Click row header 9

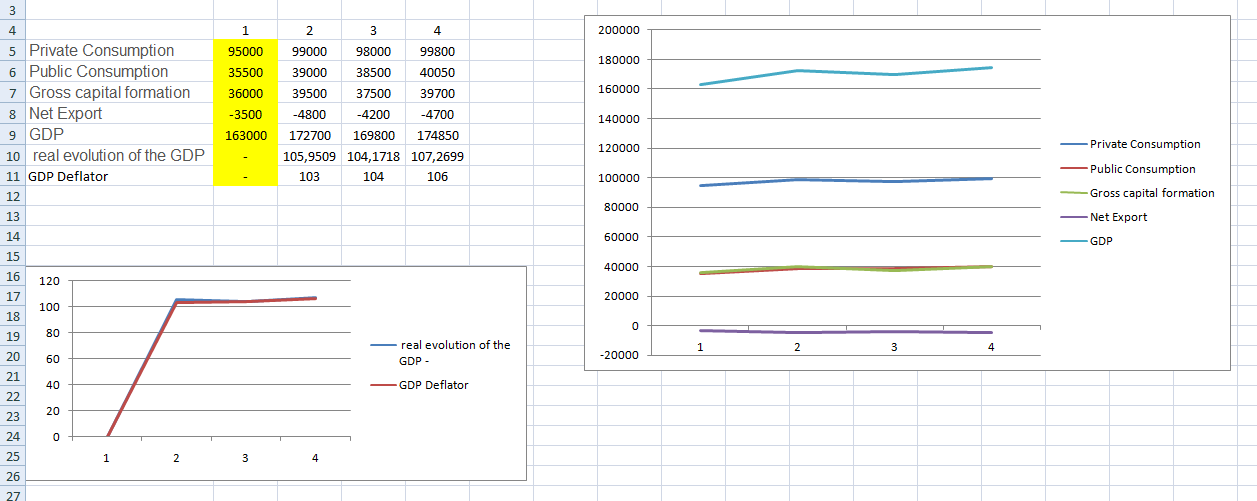click(x=13, y=135)
